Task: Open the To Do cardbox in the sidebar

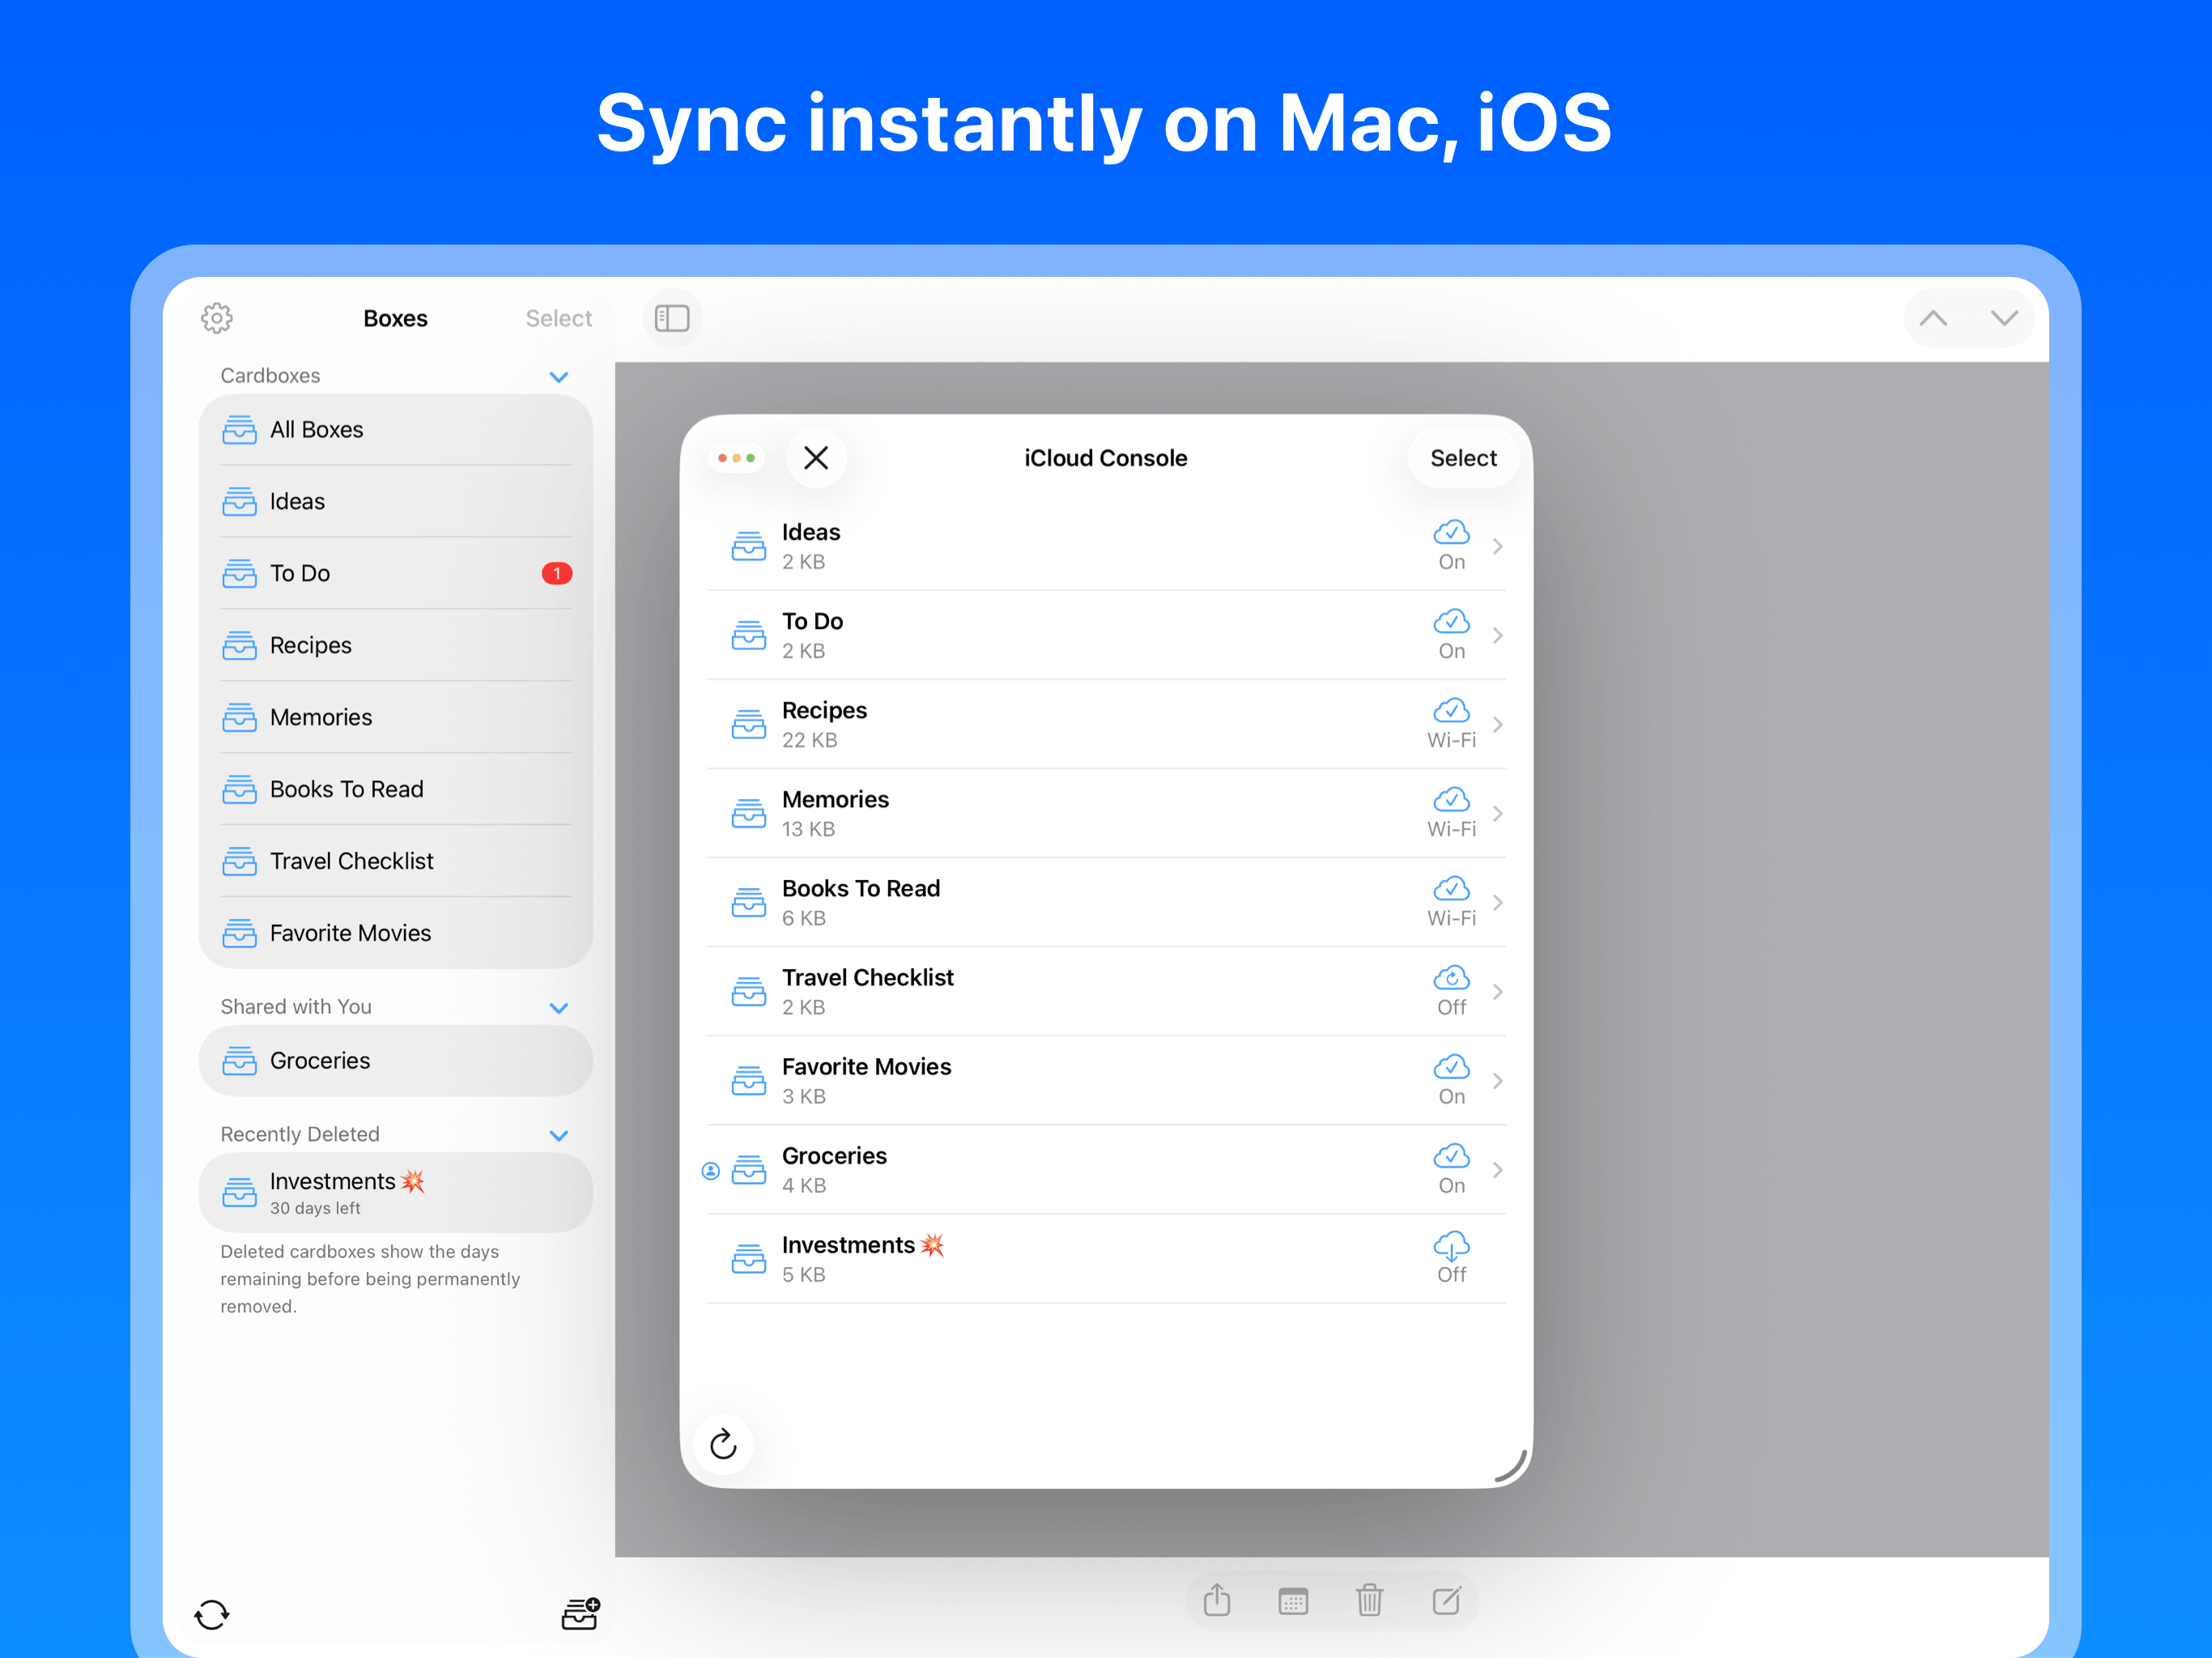Action: (x=396, y=573)
